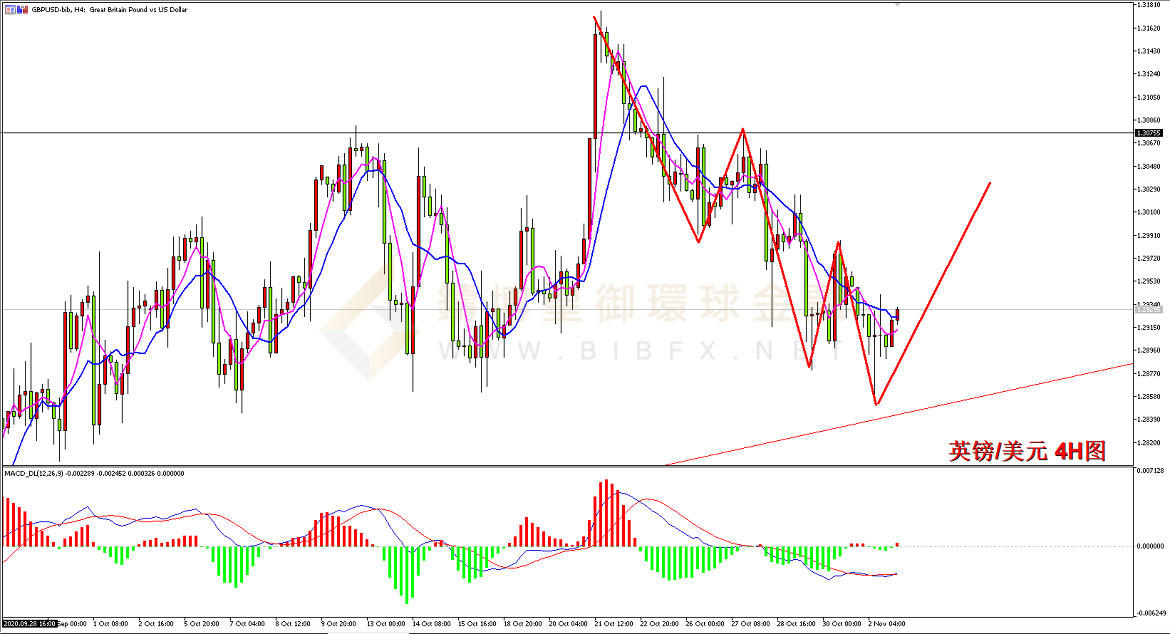This screenshot has height=634, width=1170.
Task: Click the highlighted 2020.09.28 16:00 date label
Action: coord(29,624)
